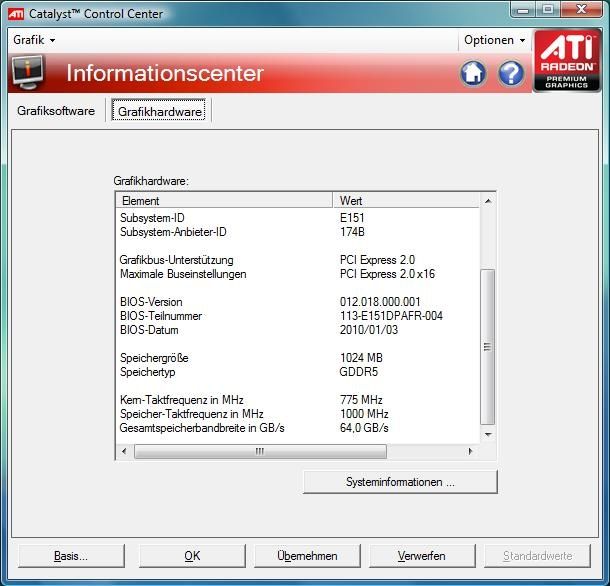Click the value 012.018.000.001
Image resolution: width=610 pixels, height=586 pixels.
click(x=380, y=302)
